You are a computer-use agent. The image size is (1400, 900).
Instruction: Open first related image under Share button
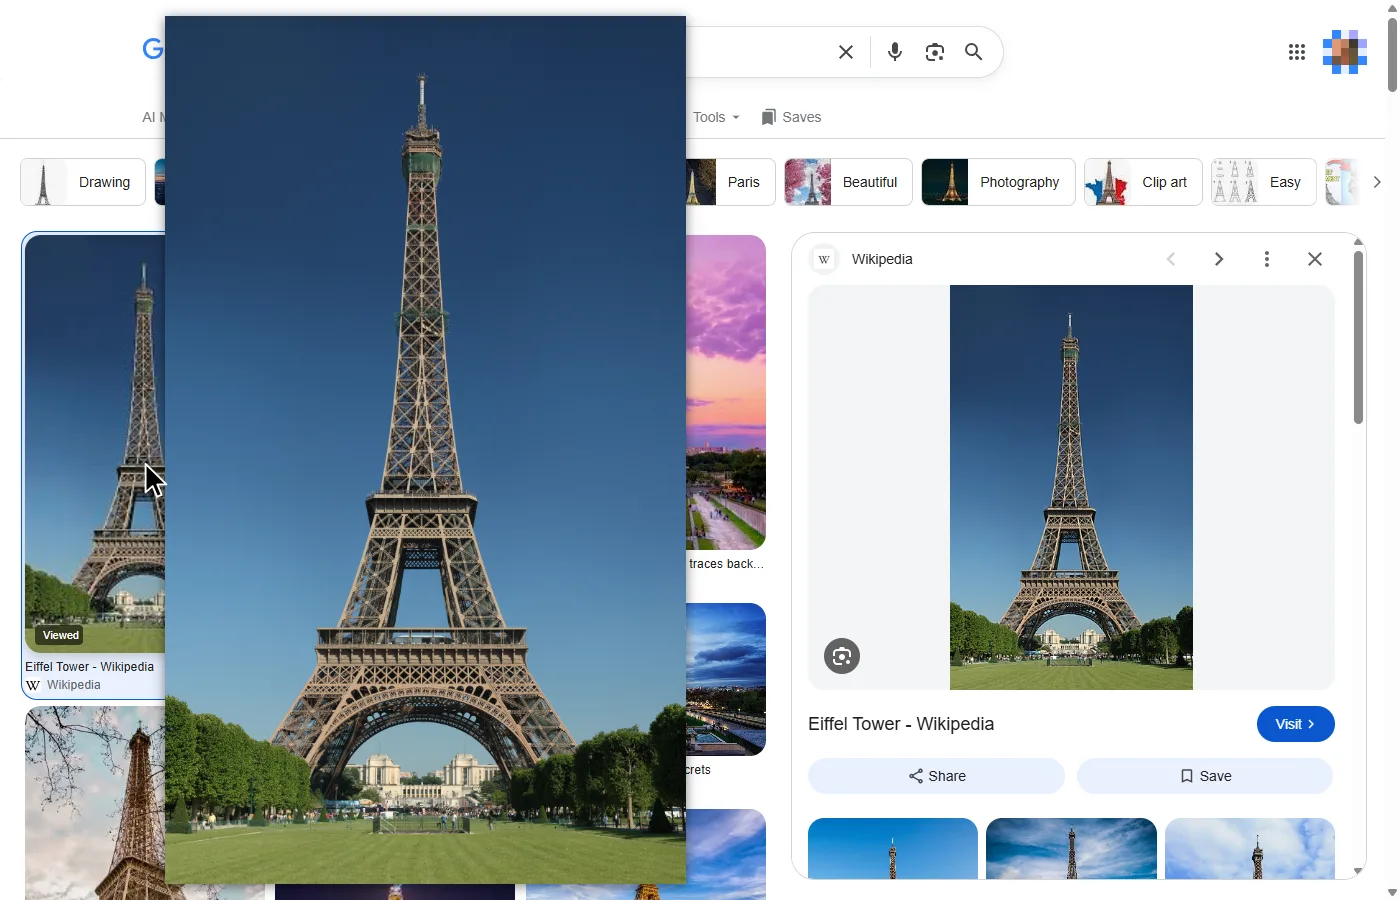tap(893, 849)
